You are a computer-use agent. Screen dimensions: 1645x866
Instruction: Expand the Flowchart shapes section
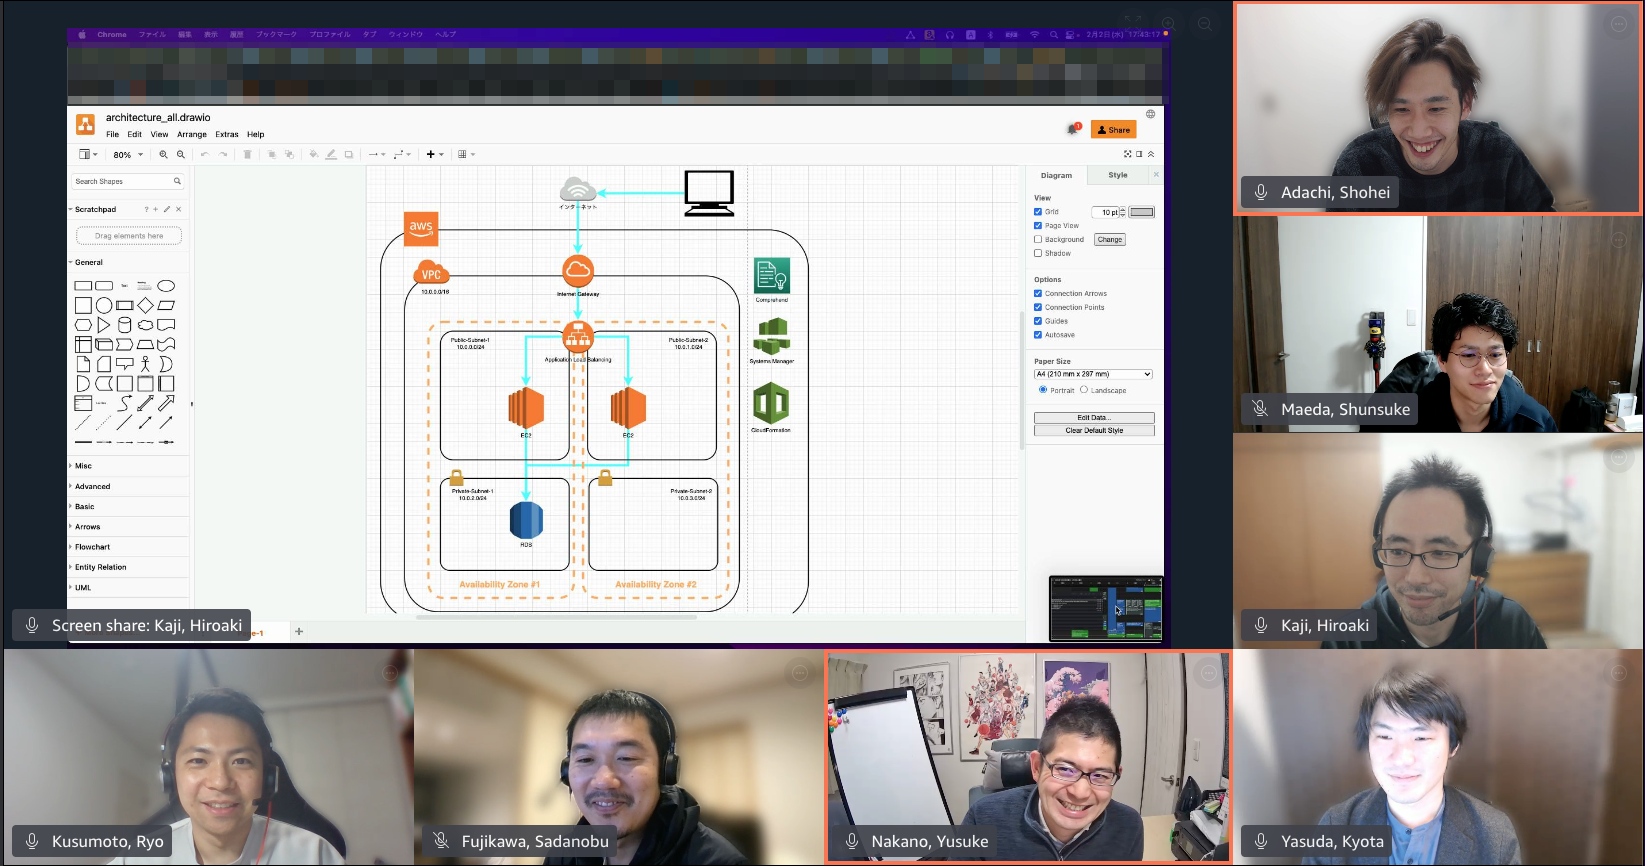tap(92, 547)
